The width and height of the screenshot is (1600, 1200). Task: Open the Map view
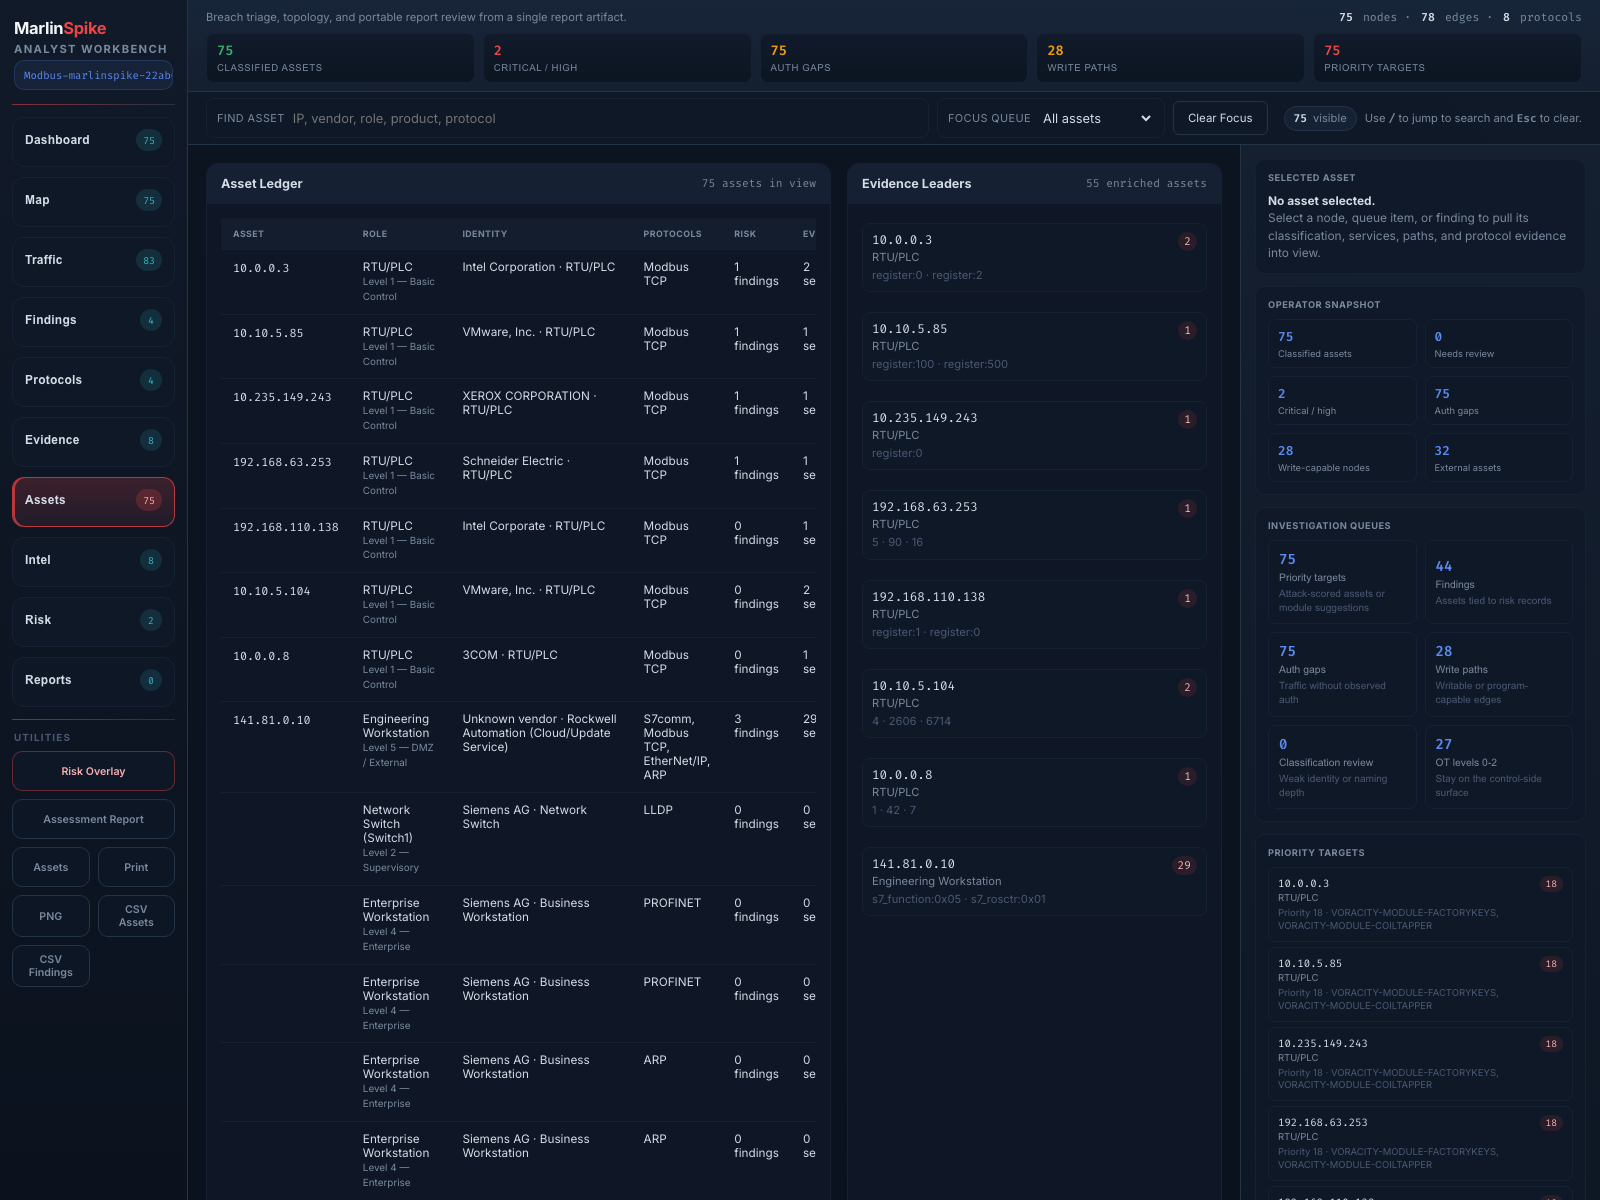click(x=93, y=201)
